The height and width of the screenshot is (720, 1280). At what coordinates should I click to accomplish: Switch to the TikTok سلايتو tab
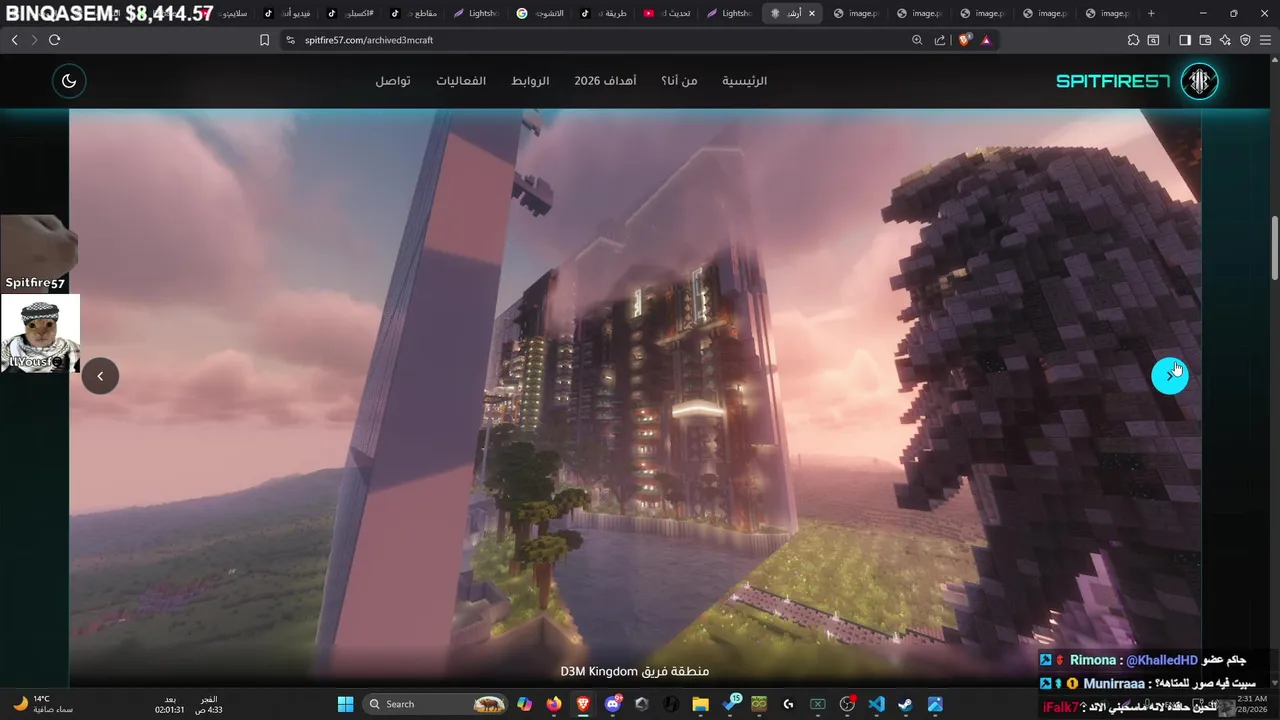[x=235, y=13]
